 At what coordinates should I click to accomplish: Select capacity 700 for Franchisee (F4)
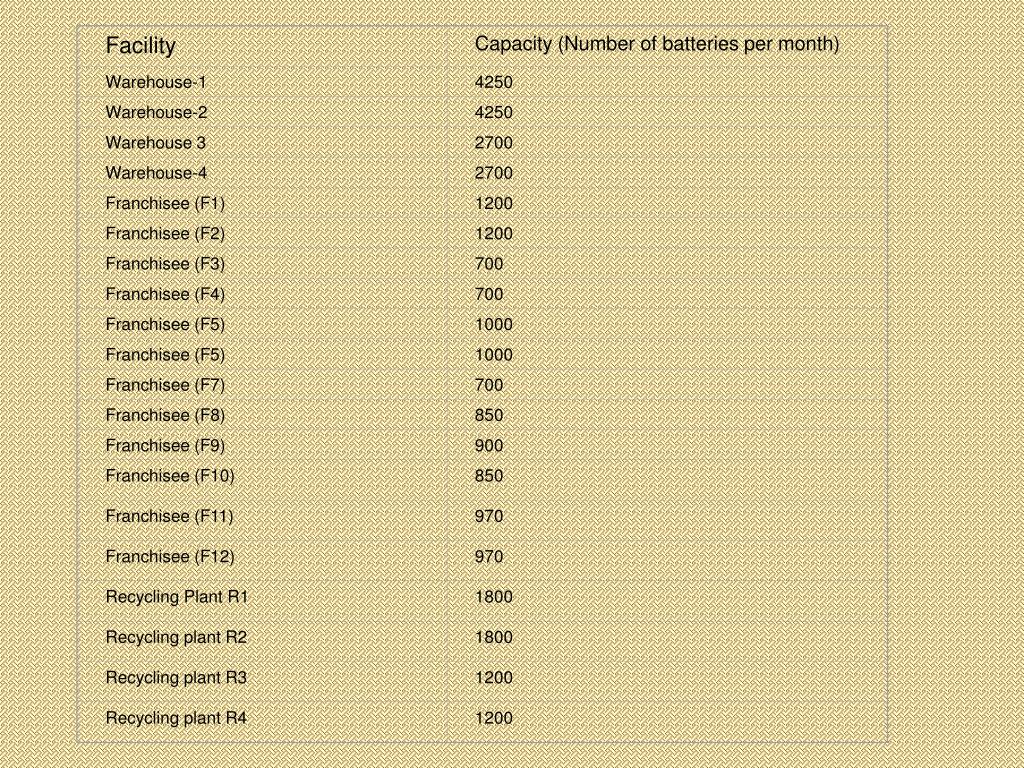point(489,295)
